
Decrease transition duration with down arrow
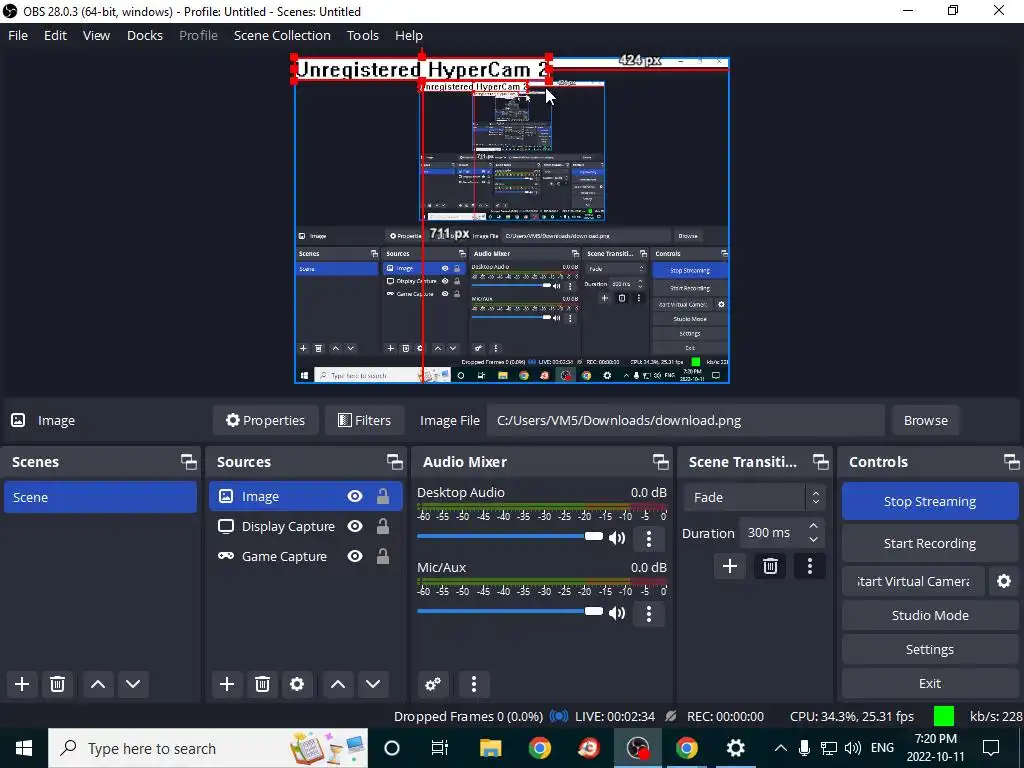813,539
